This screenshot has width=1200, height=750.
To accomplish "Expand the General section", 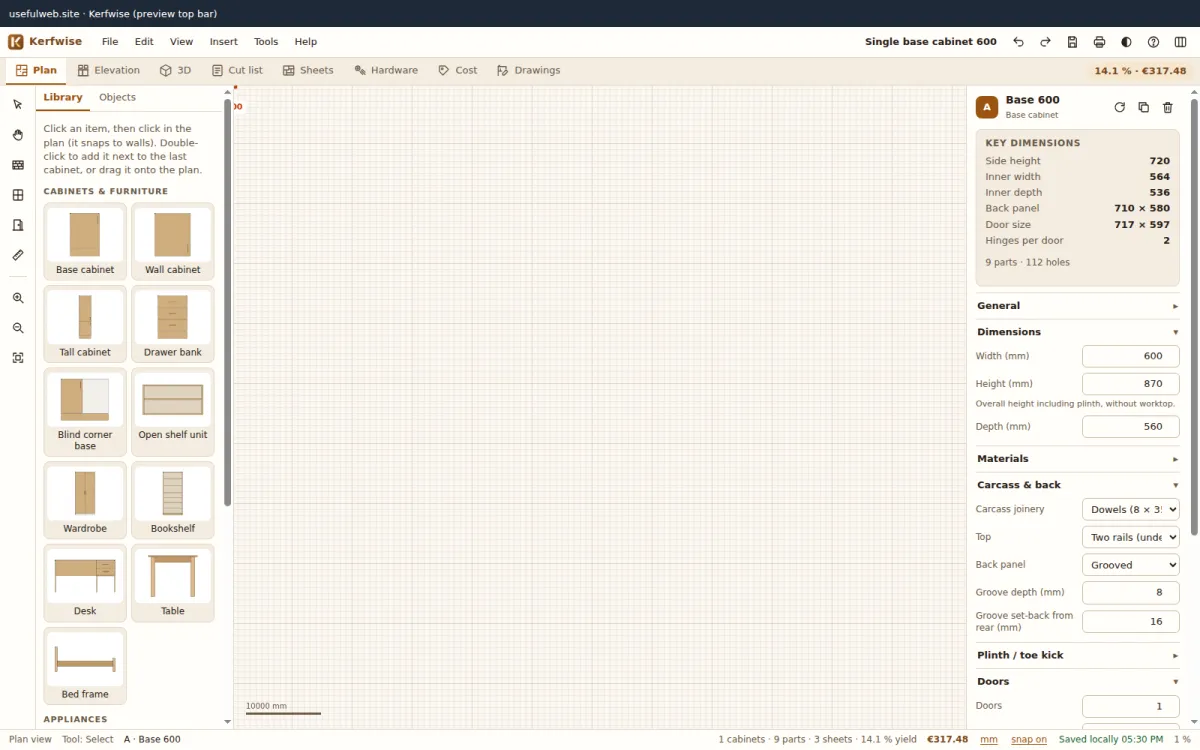I will [x=1078, y=306].
